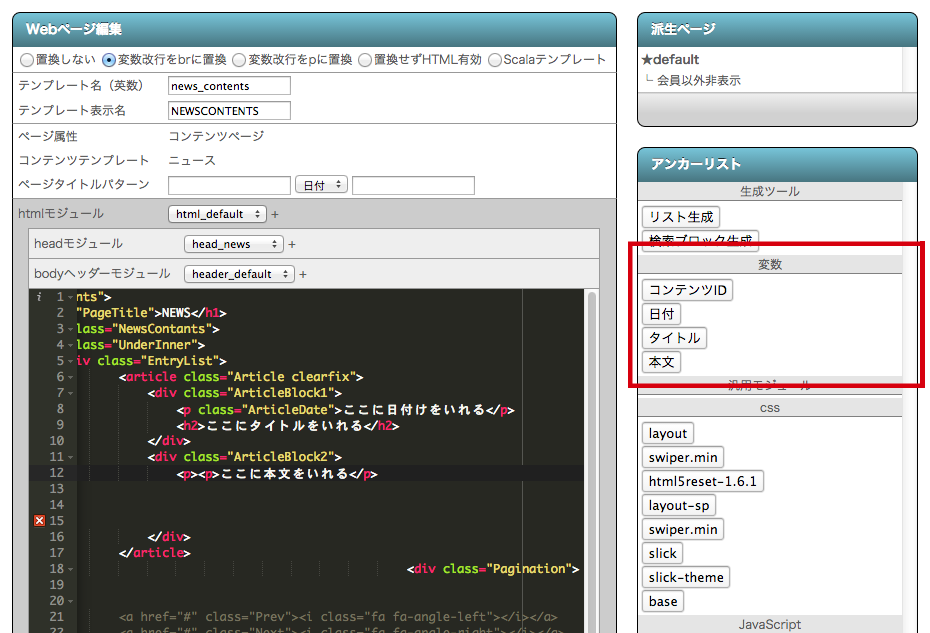The height and width of the screenshot is (633, 930).
Task: Click the テンプレート名 input field
Action: [230, 86]
